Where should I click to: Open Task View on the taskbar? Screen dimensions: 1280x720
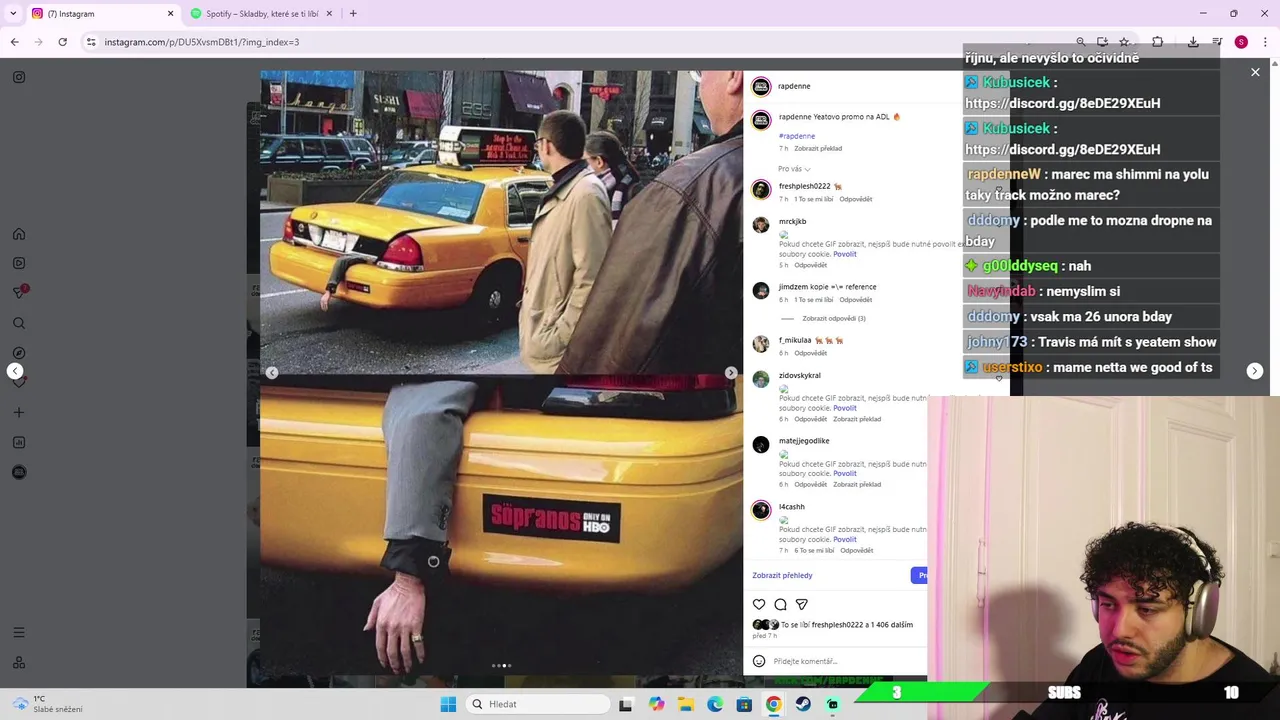point(625,704)
